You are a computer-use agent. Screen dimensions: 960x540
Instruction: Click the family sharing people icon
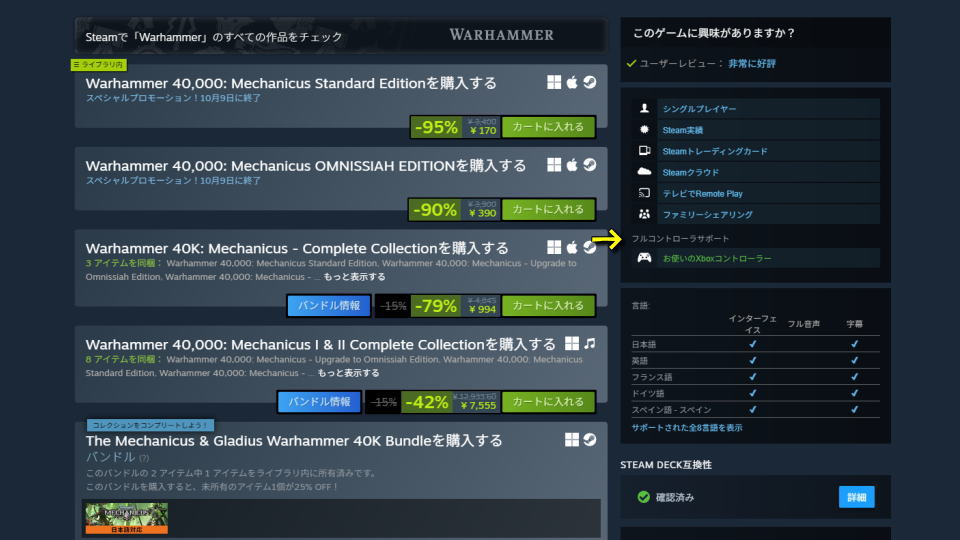click(644, 214)
